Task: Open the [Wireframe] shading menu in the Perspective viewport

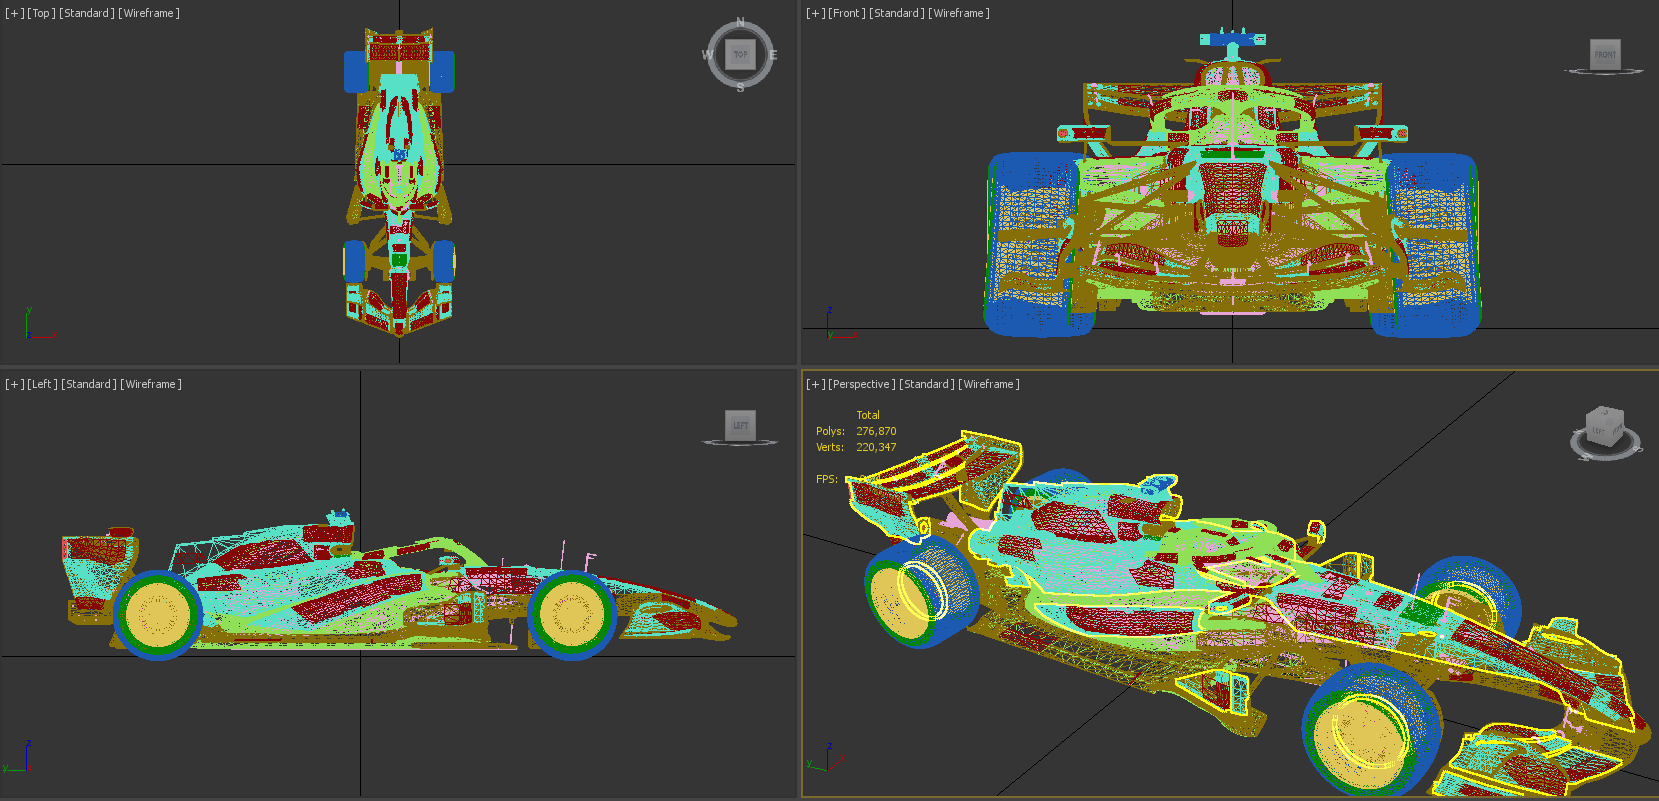Action: 989,384
